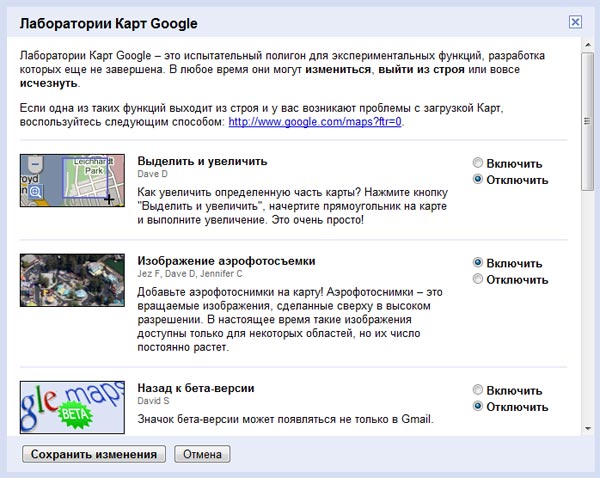Click the text Значок бета-версии может появляться

(237, 419)
